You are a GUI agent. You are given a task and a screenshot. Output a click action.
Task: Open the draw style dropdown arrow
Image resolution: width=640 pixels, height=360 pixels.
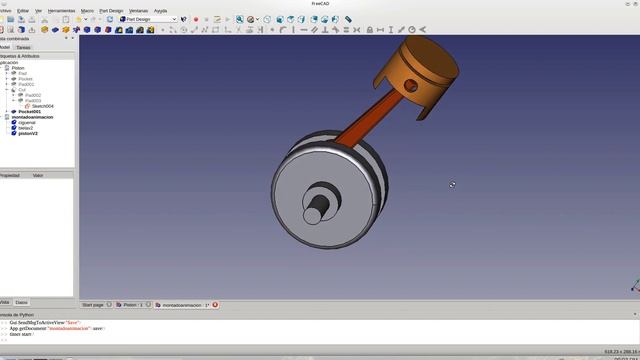(x=257, y=19)
